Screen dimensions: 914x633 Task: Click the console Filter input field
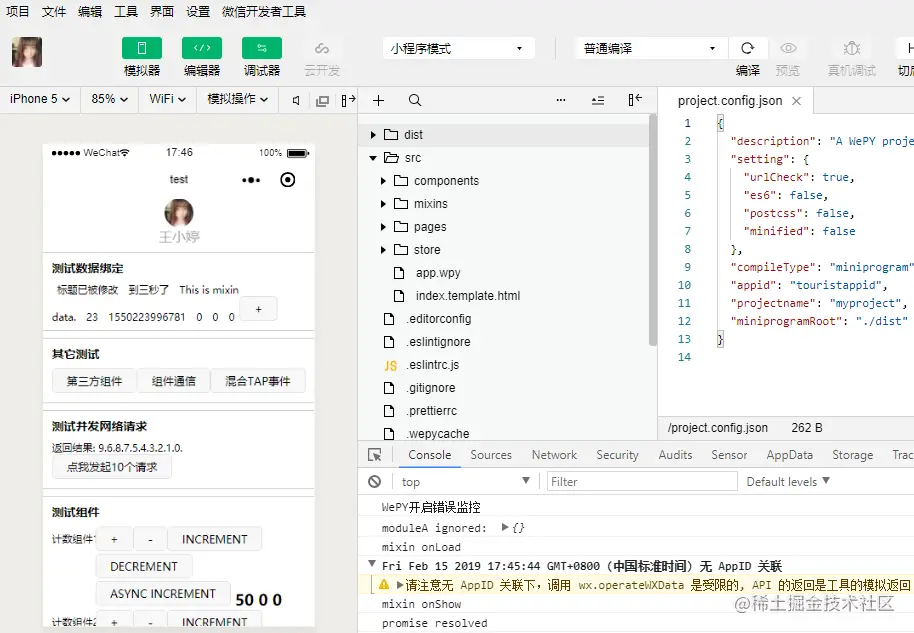coord(640,481)
